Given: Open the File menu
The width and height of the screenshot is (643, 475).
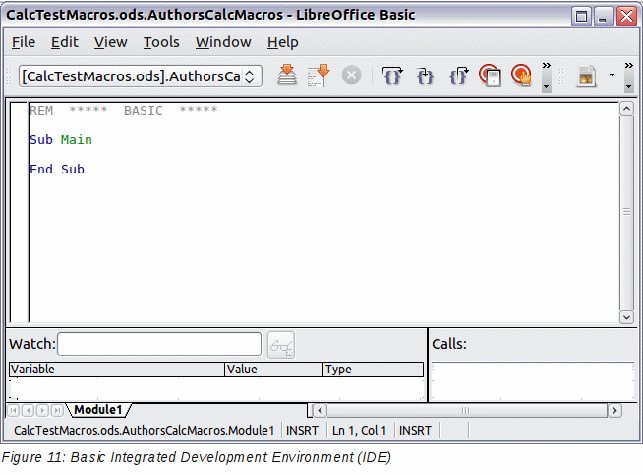Looking at the screenshot, I should (23, 42).
